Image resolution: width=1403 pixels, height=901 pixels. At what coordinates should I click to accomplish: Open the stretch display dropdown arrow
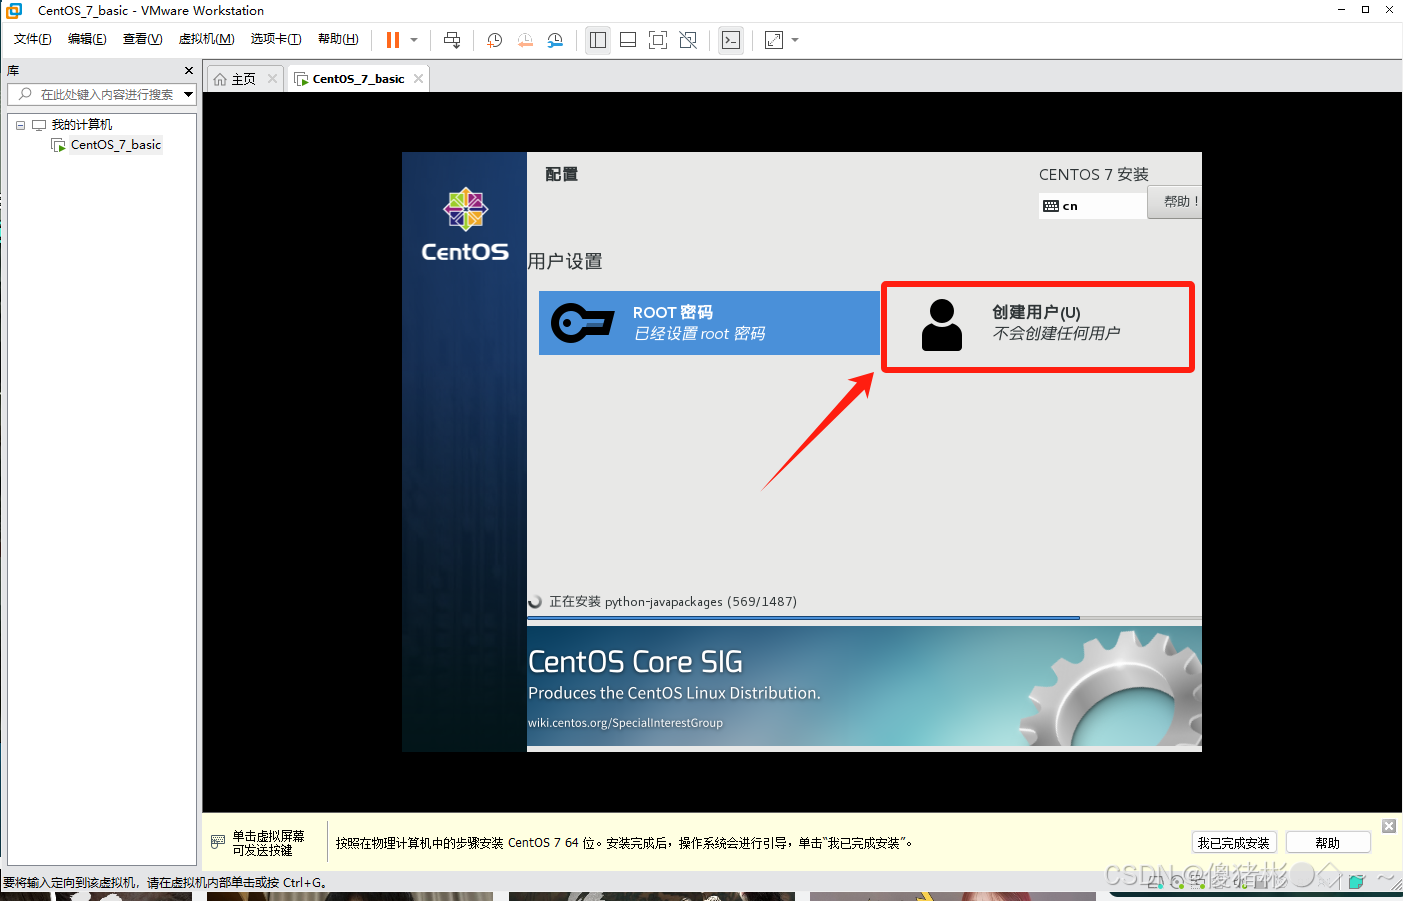point(795,40)
